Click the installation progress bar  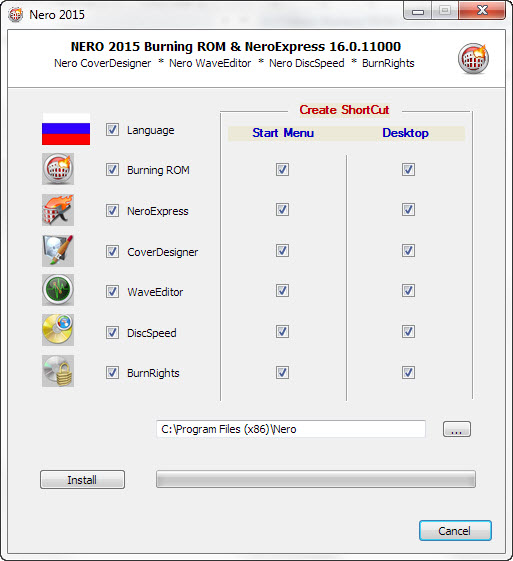tap(316, 479)
